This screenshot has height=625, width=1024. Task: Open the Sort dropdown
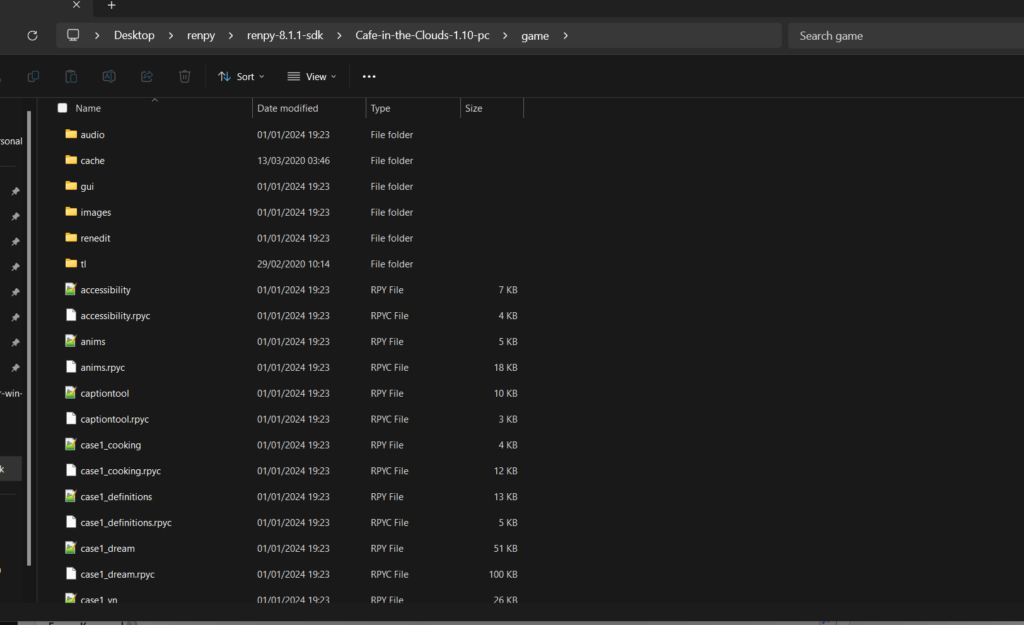pos(241,76)
